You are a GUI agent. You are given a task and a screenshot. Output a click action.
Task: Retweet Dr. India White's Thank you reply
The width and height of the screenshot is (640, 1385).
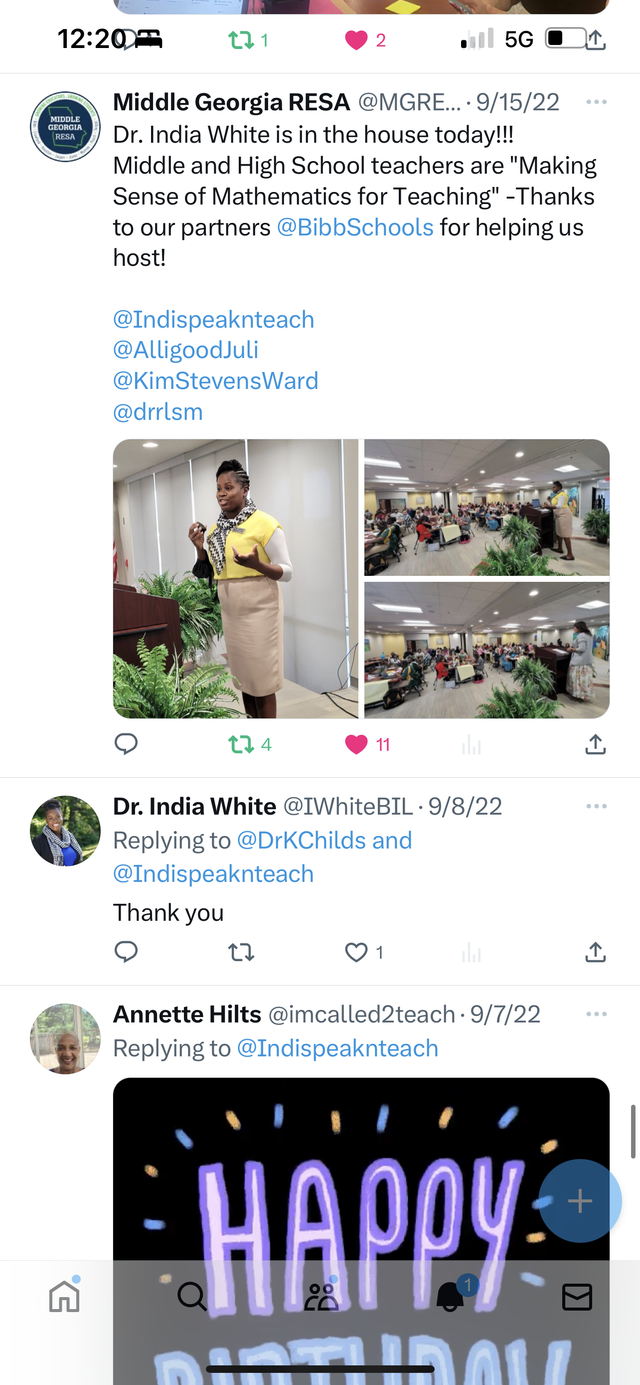[x=240, y=952]
